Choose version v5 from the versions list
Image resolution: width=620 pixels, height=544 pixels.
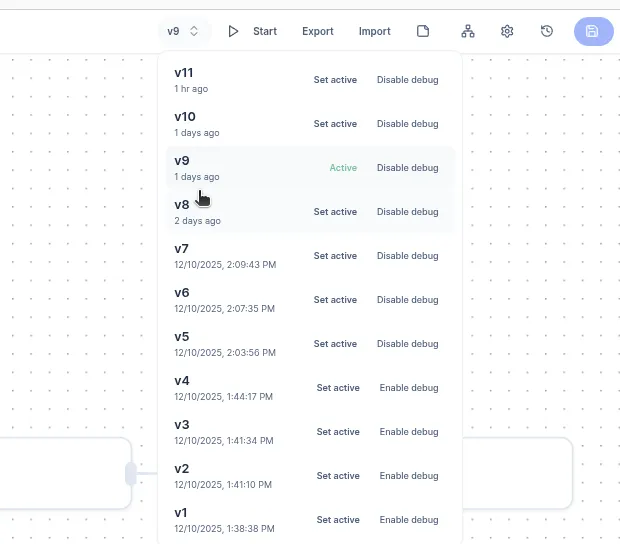(x=182, y=337)
